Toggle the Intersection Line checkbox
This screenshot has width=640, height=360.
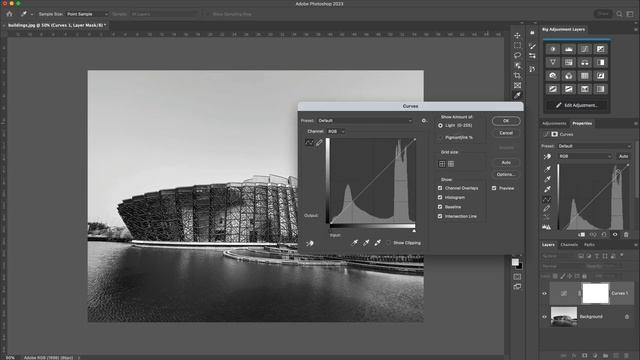440,216
